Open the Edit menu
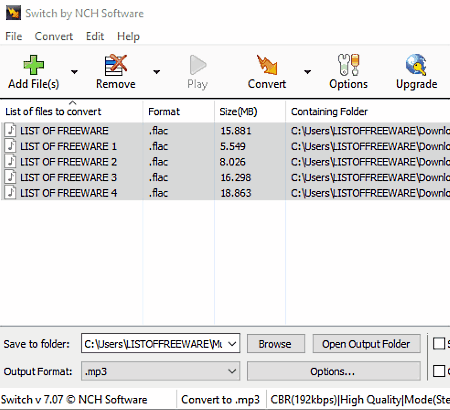450x410 pixels. pos(95,36)
